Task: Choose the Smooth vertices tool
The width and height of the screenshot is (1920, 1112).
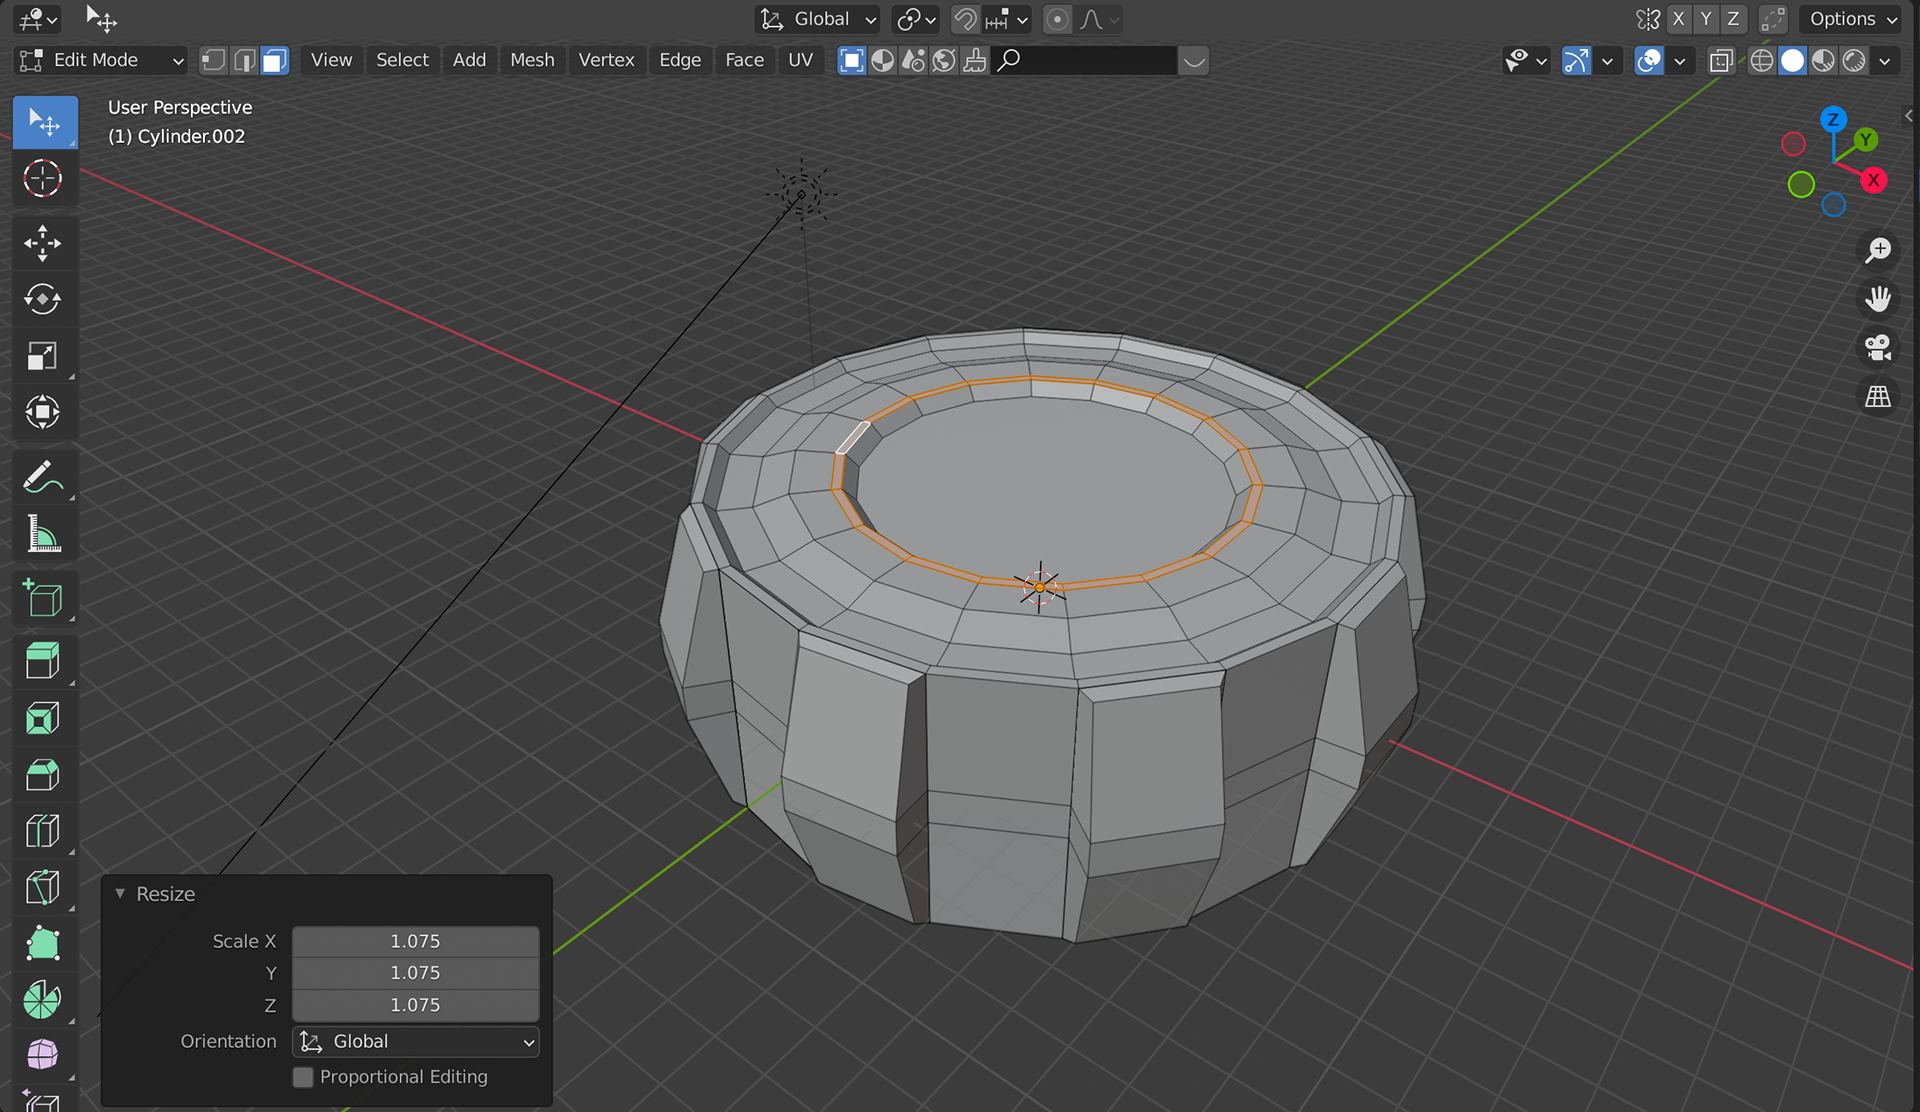Action: click(42, 1055)
